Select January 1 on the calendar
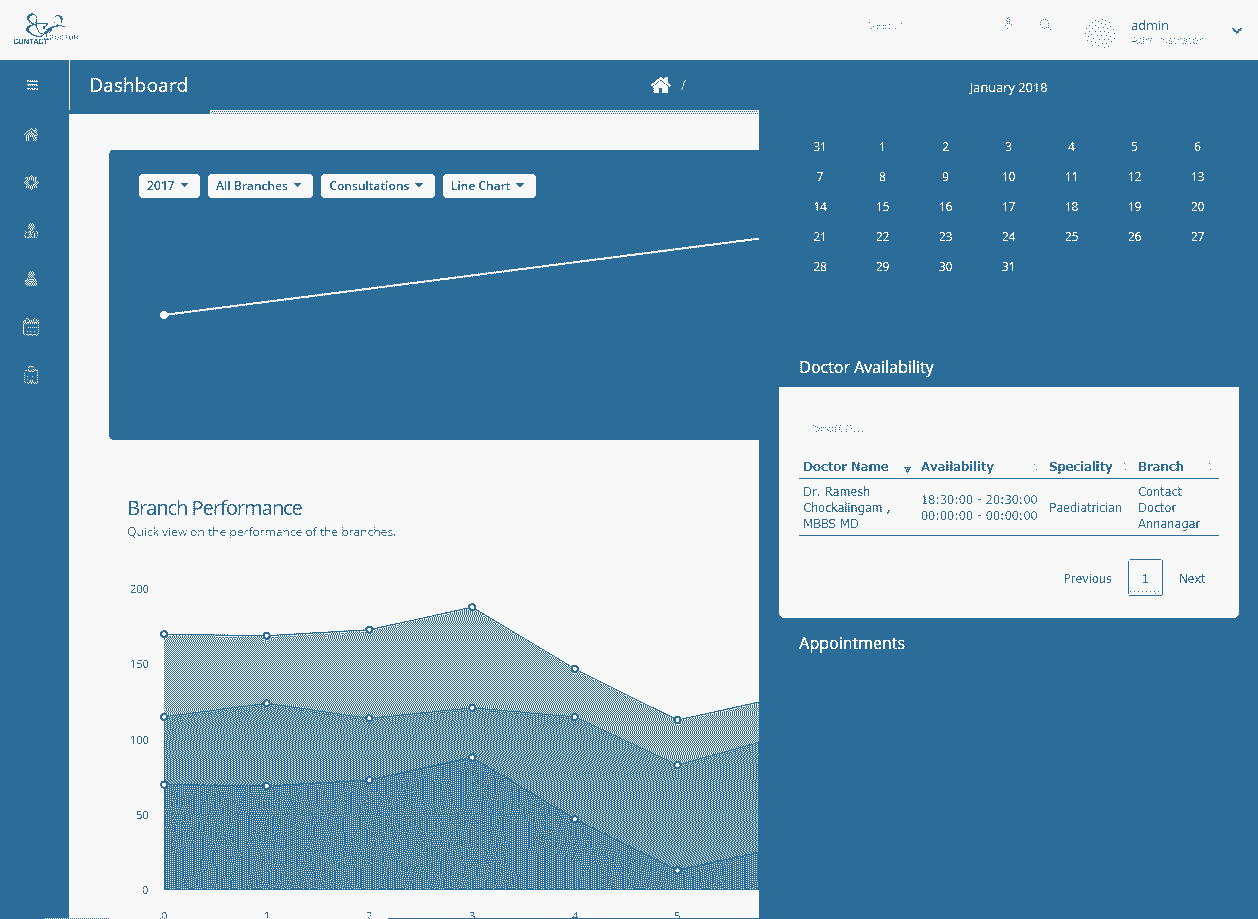This screenshot has height=919, width=1258. (882, 147)
